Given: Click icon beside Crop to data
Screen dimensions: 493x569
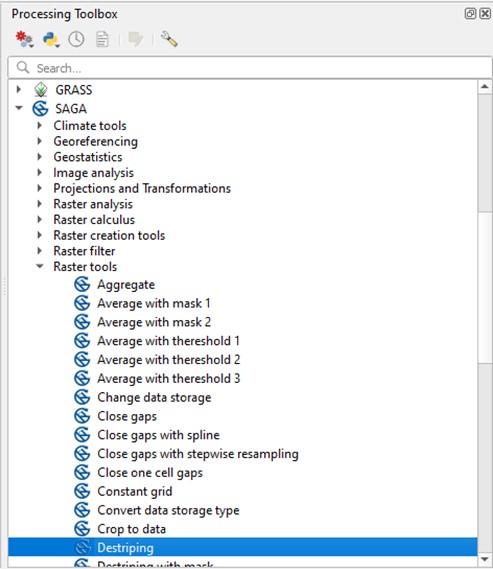Looking at the screenshot, I should (82, 529).
